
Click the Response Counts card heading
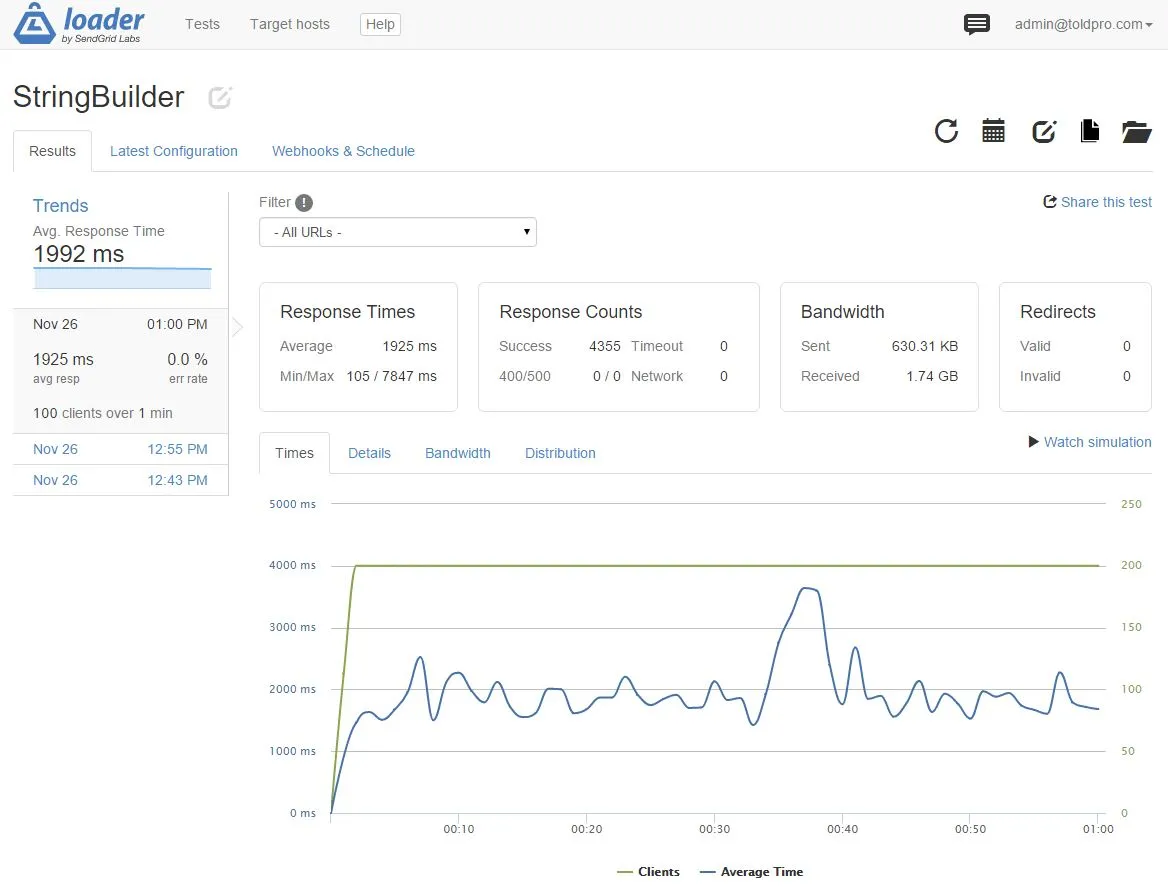571,312
